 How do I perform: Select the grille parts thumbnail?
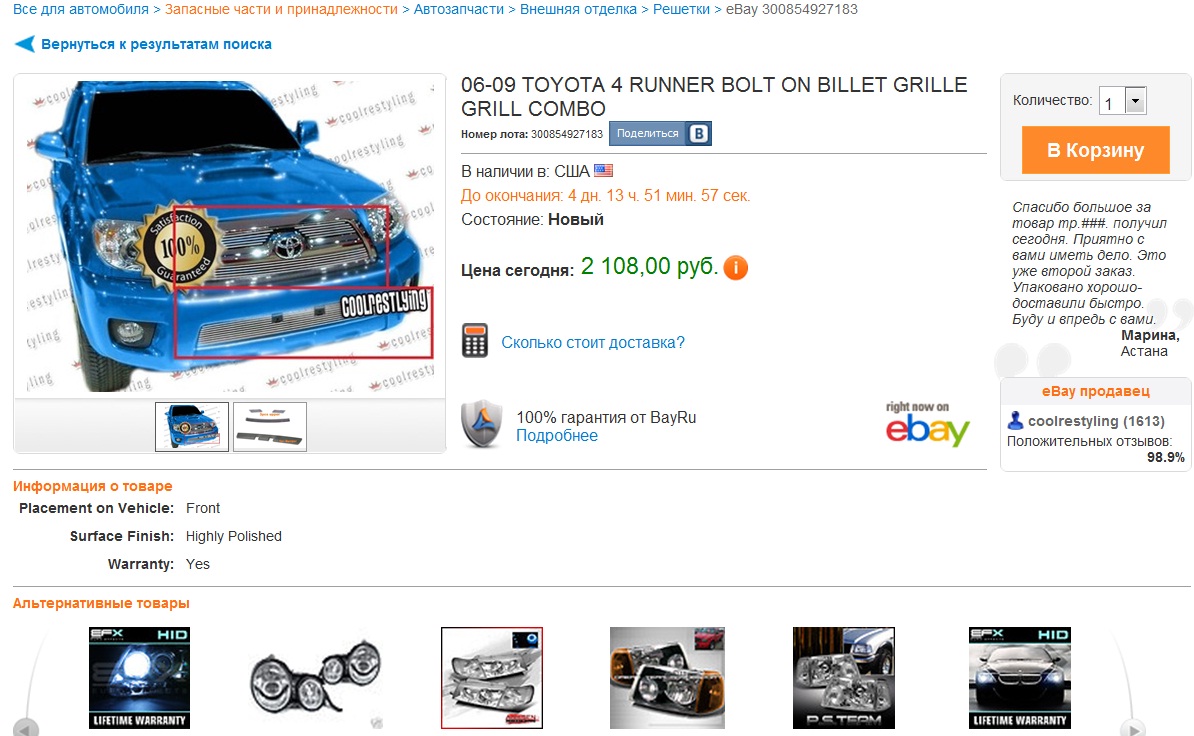click(270, 426)
